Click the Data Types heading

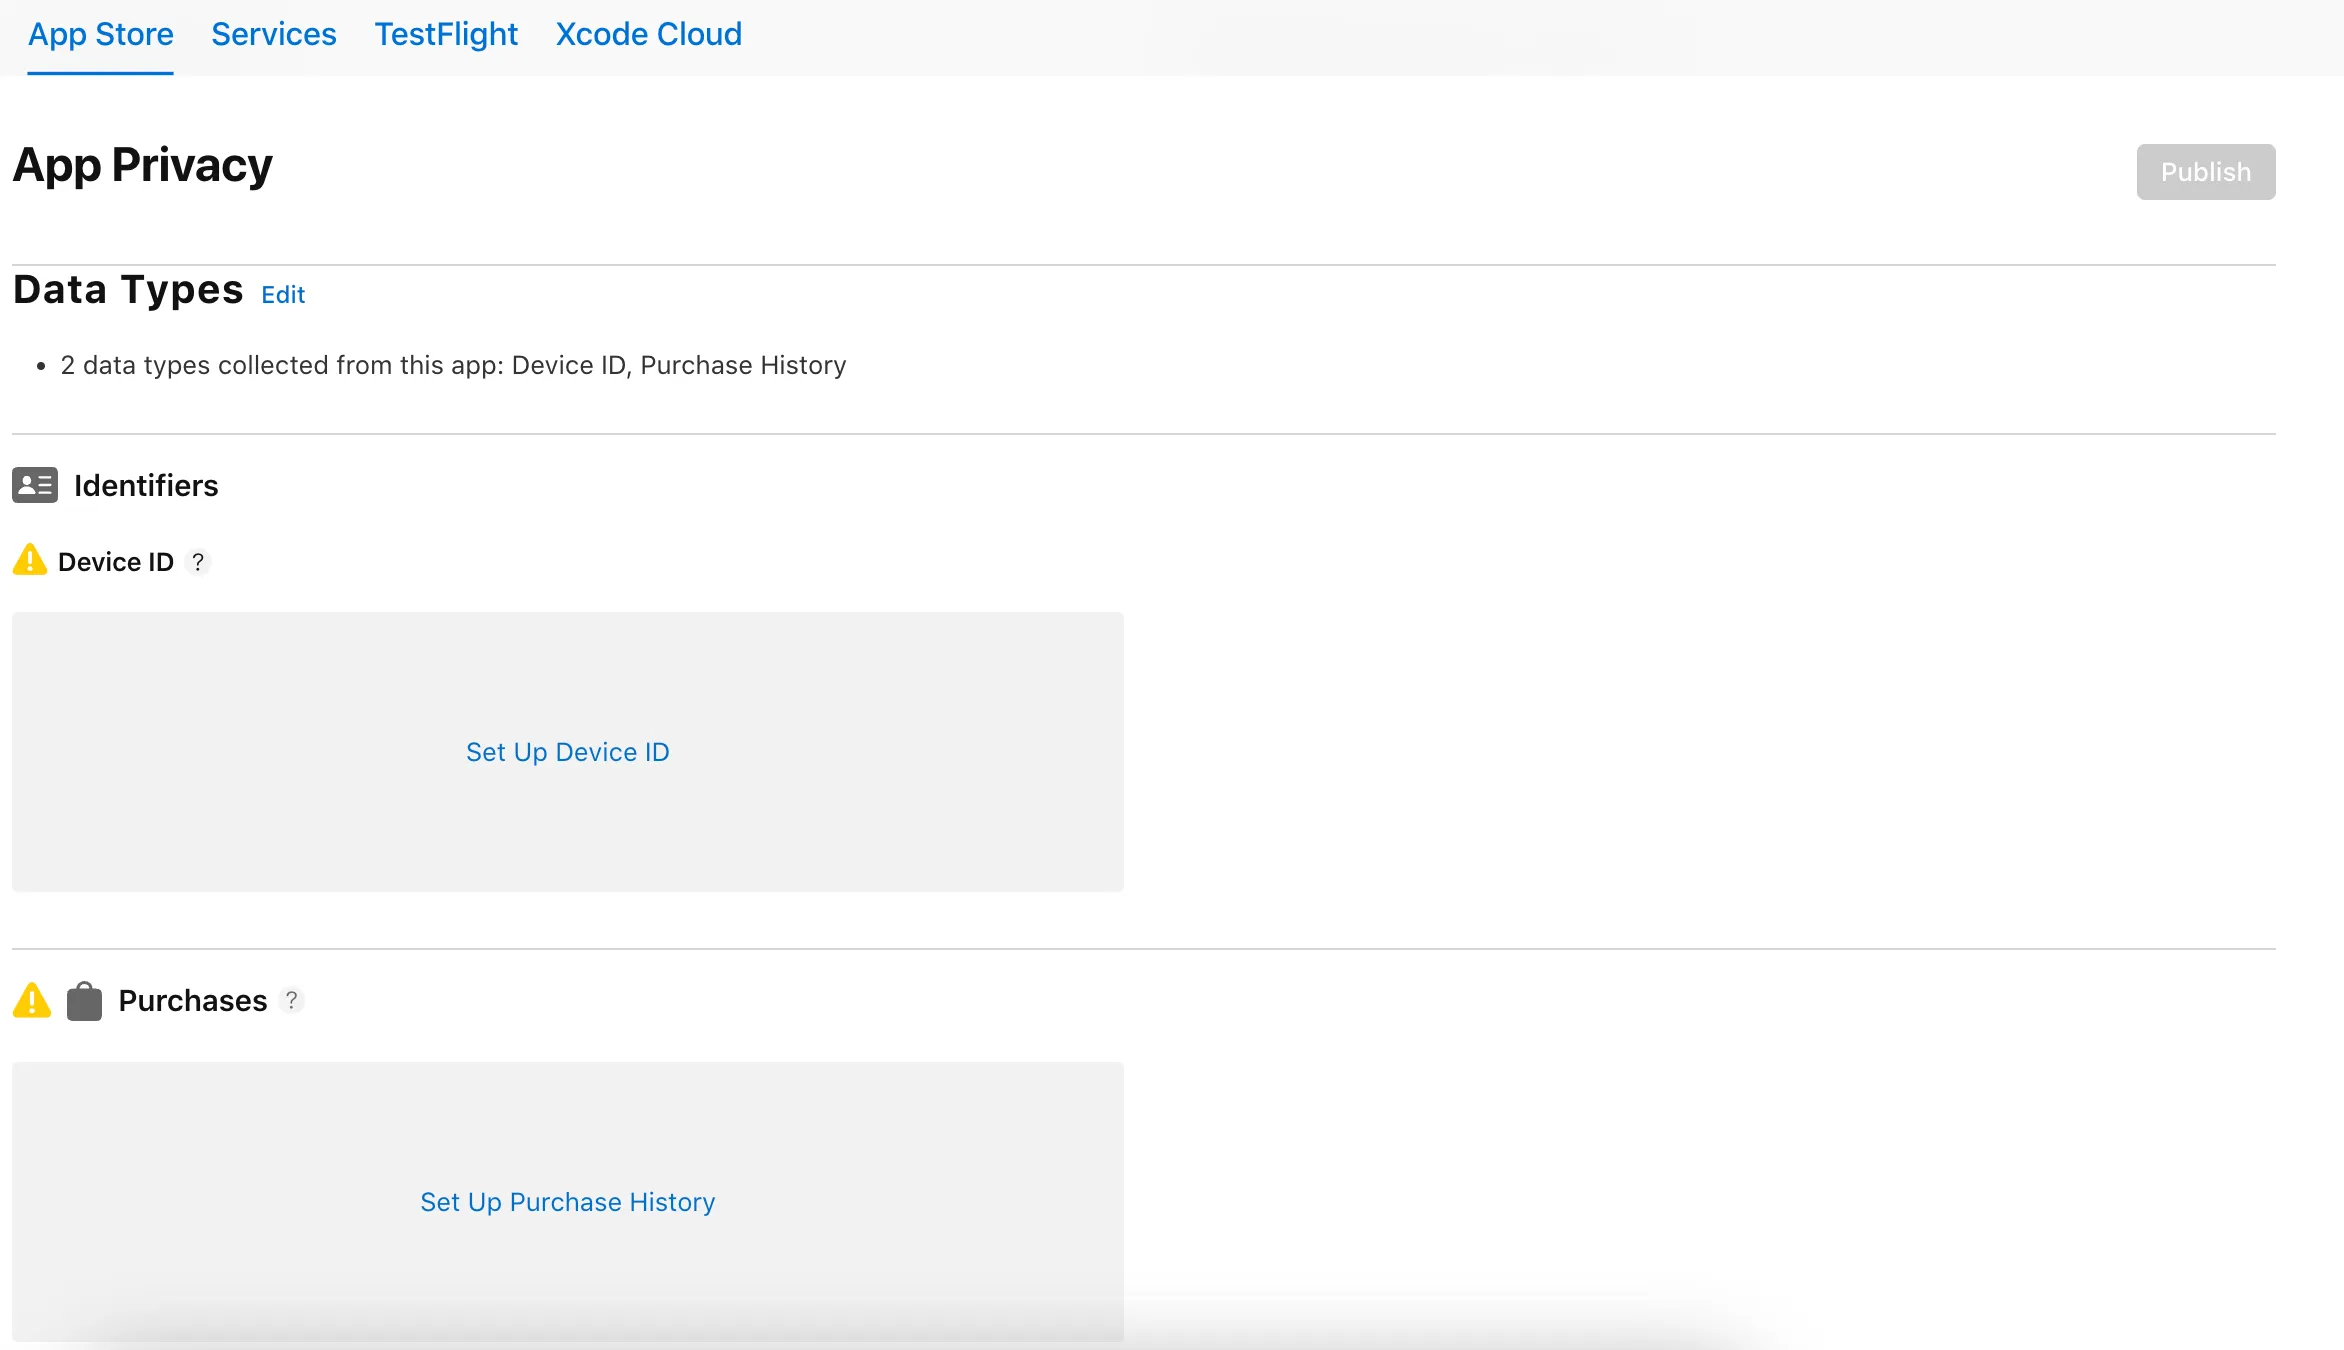(x=128, y=290)
